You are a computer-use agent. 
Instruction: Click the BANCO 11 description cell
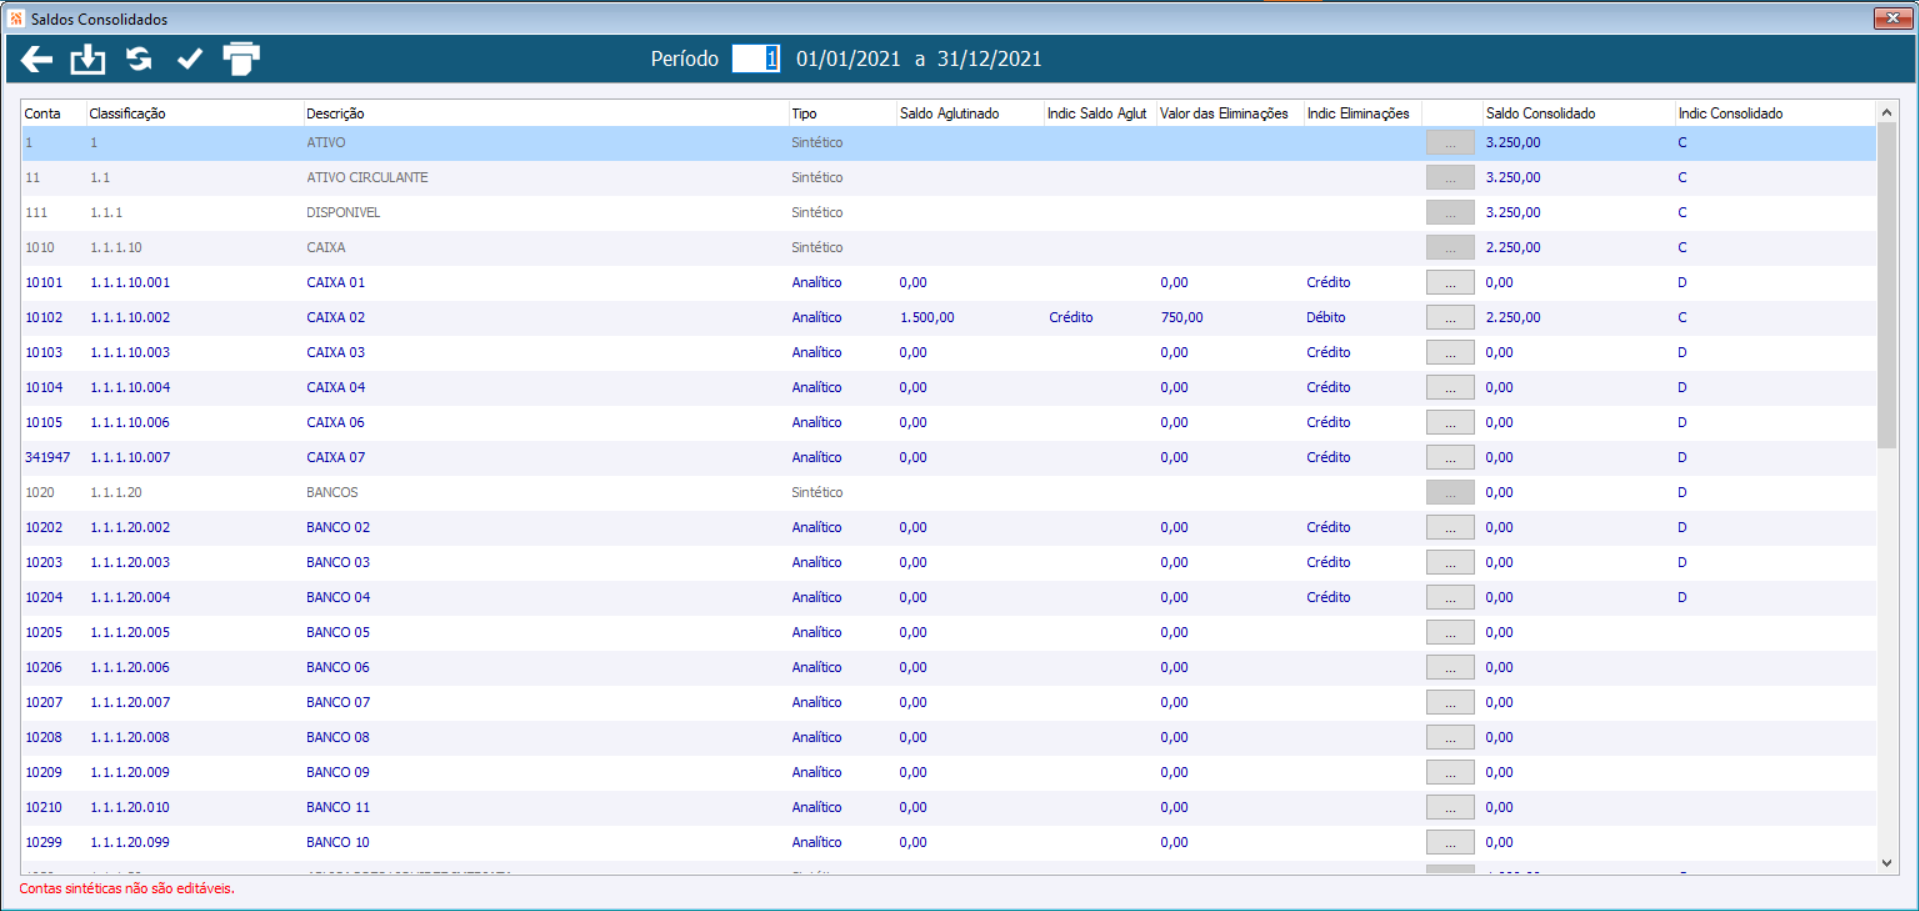click(338, 808)
